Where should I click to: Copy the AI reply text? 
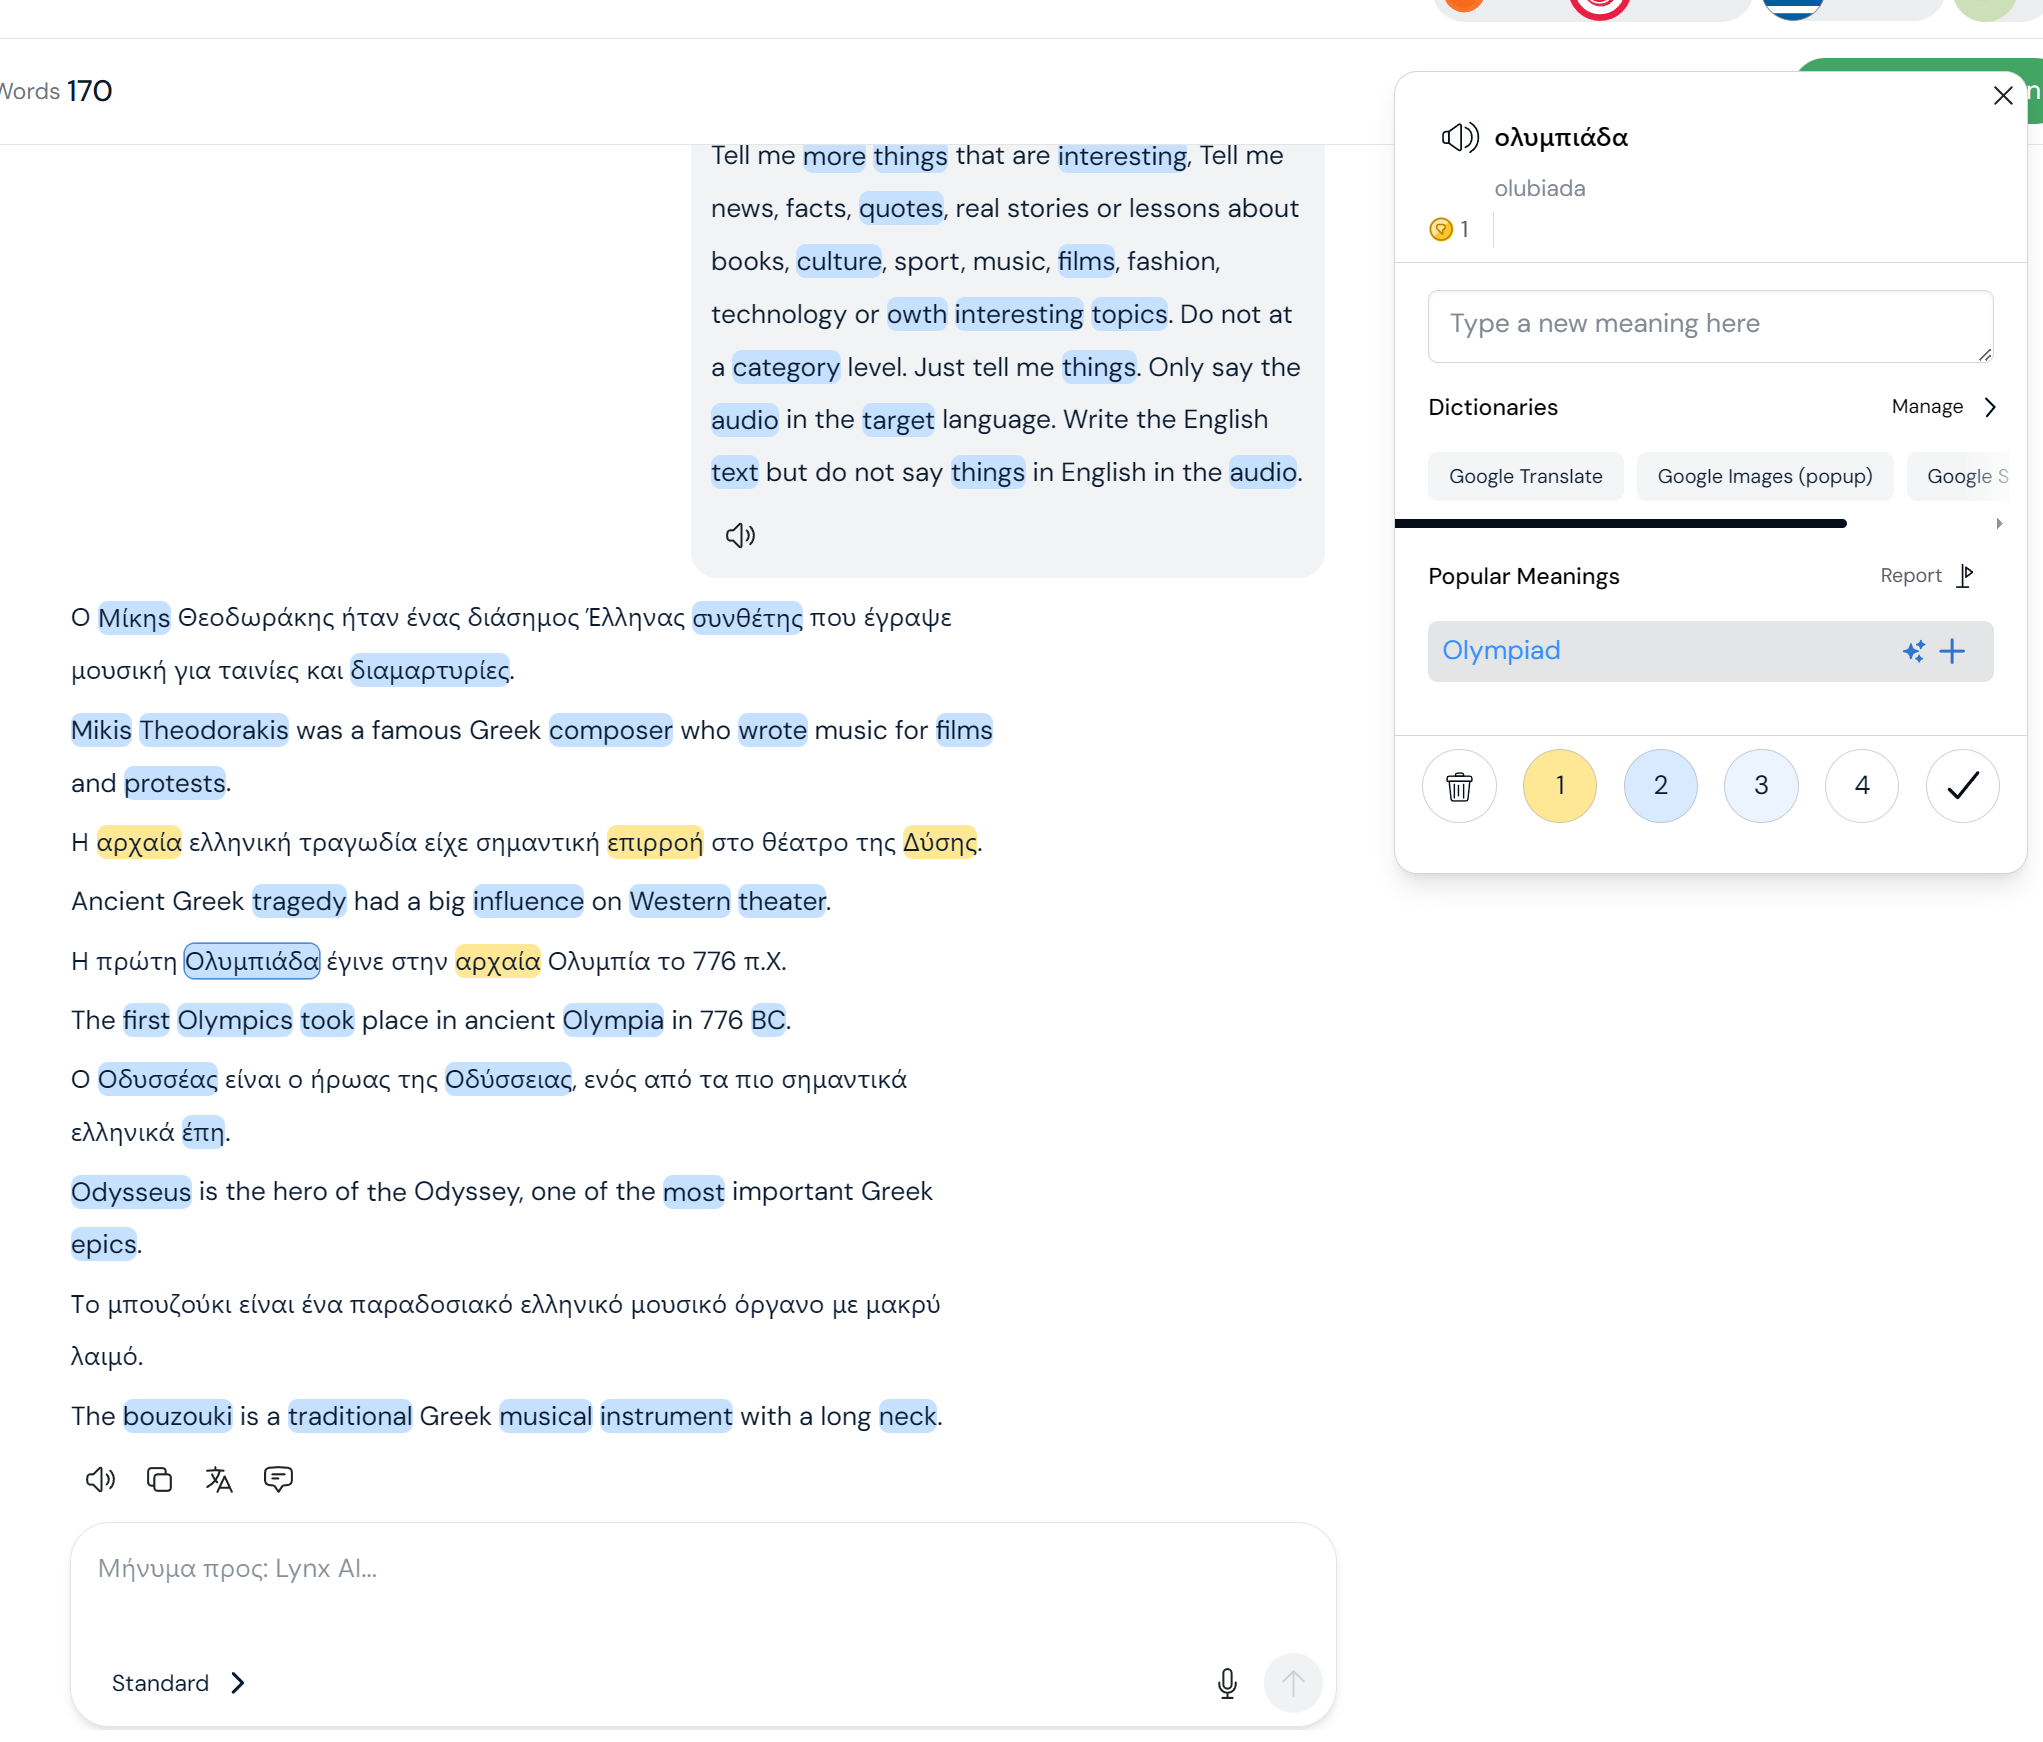click(x=159, y=1479)
